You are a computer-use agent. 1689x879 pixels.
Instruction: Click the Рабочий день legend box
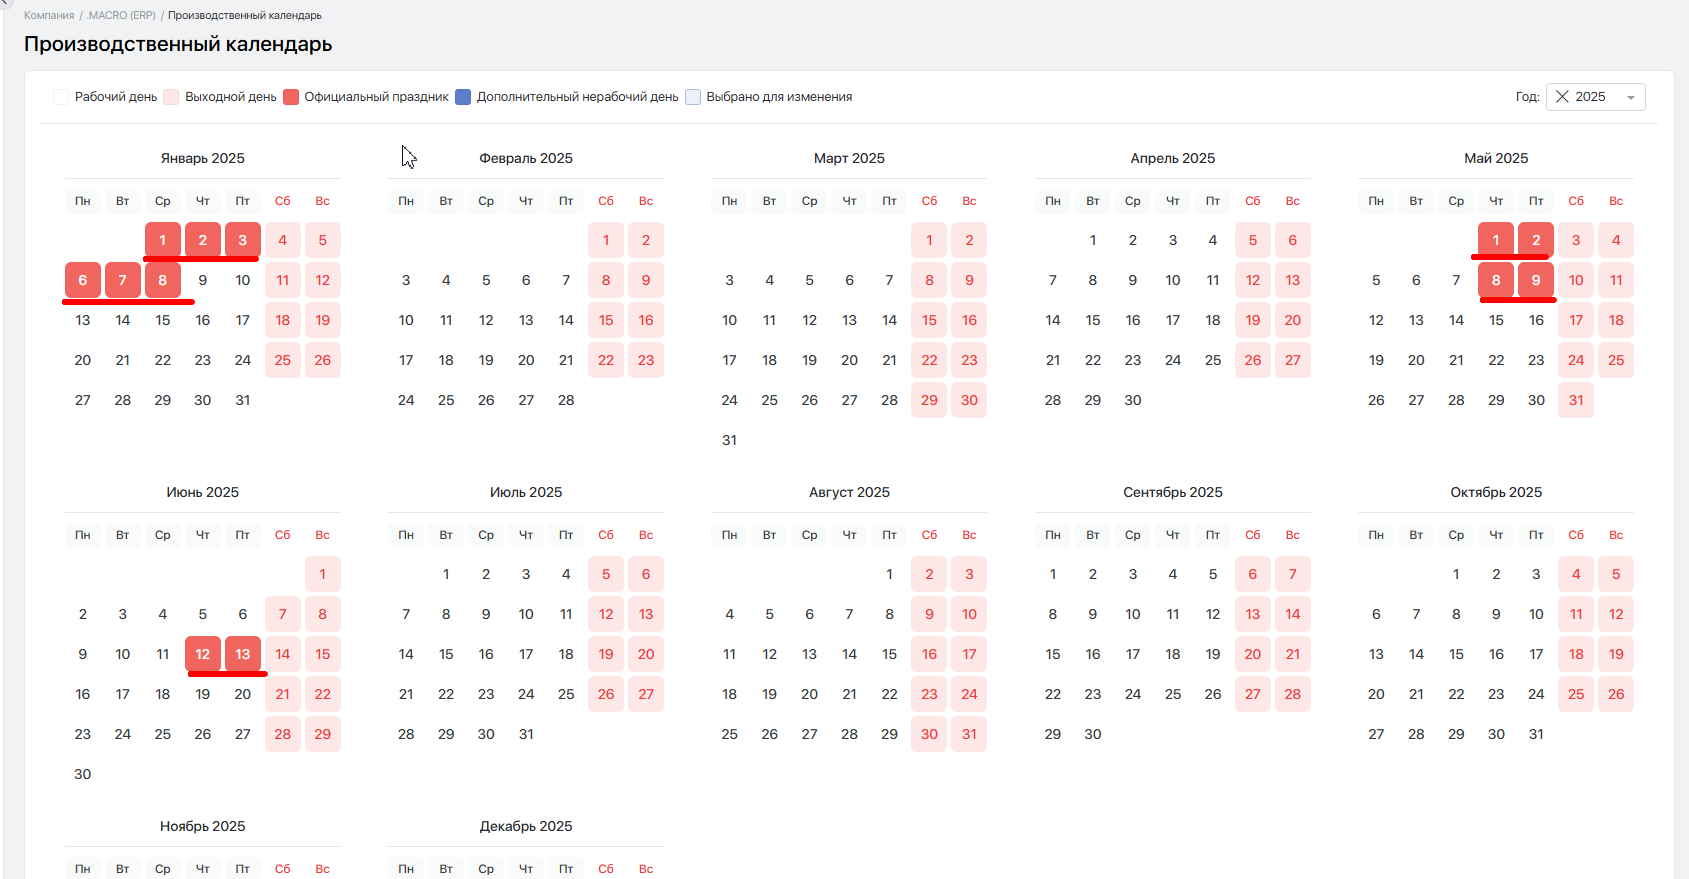click(61, 97)
